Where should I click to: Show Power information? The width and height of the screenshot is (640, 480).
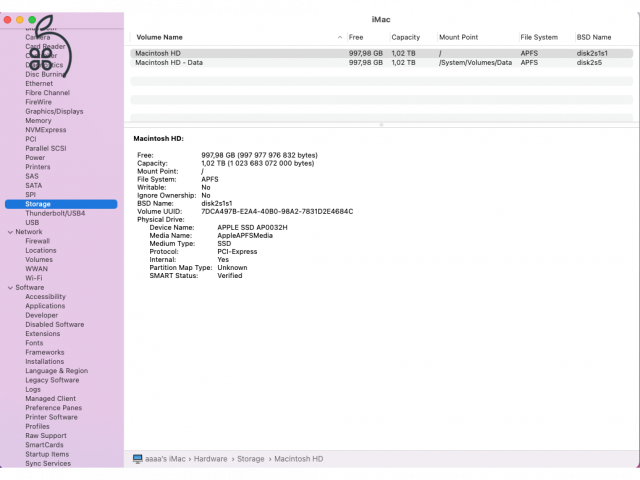tap(35, 158)
